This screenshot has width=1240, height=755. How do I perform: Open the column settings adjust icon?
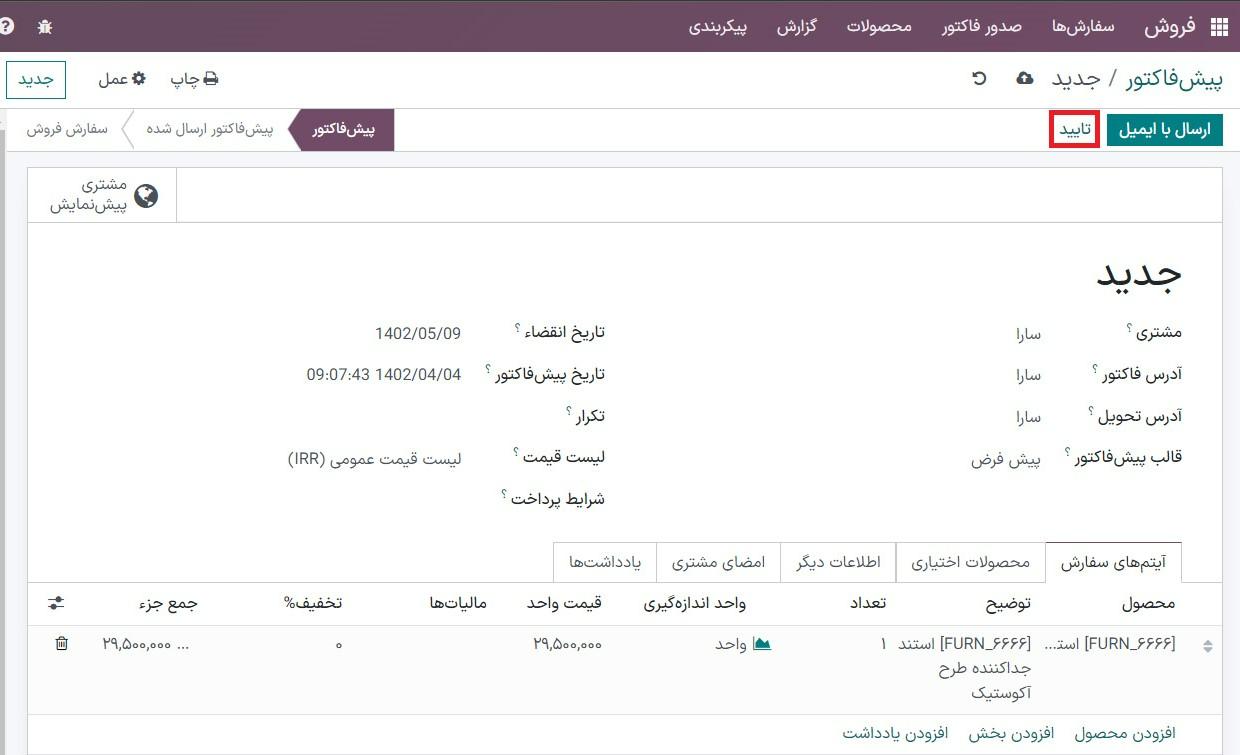click(56, 603)
